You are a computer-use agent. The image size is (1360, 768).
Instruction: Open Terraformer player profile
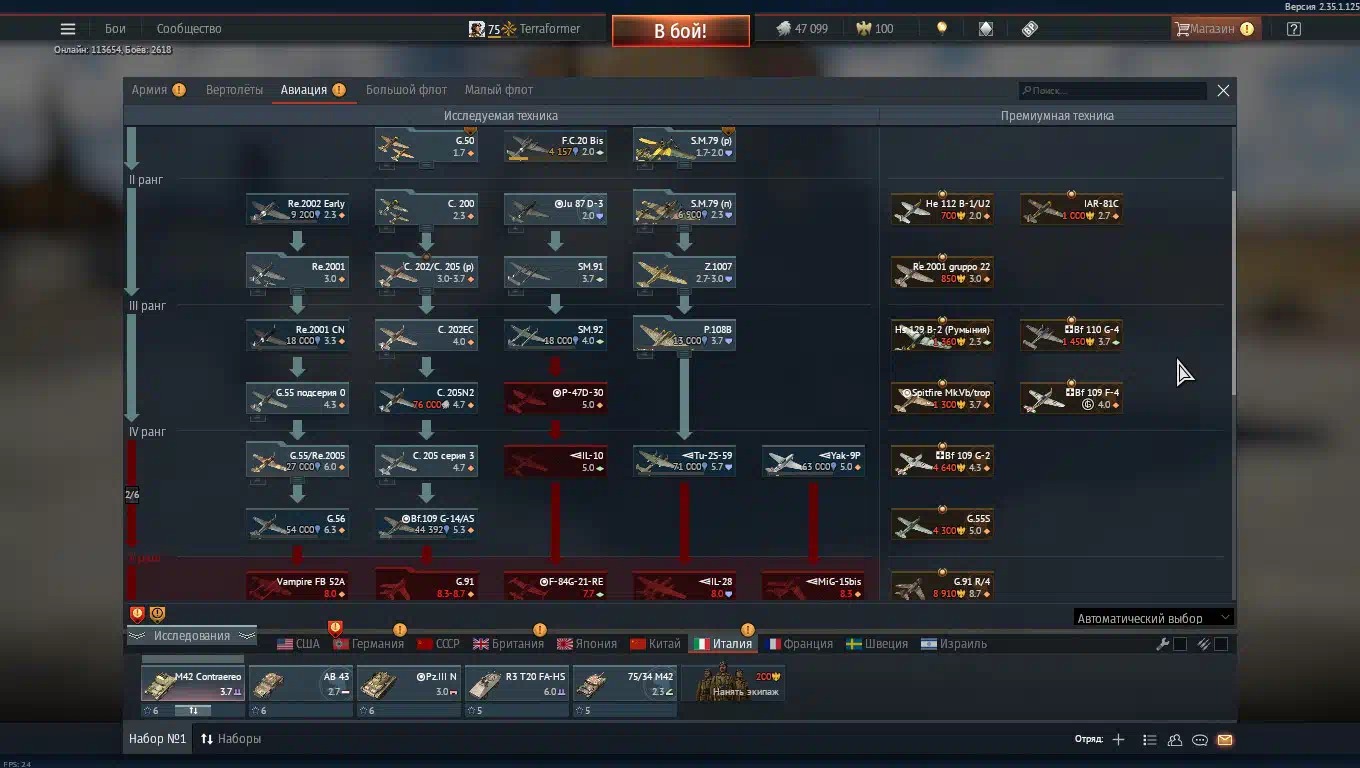524,29
